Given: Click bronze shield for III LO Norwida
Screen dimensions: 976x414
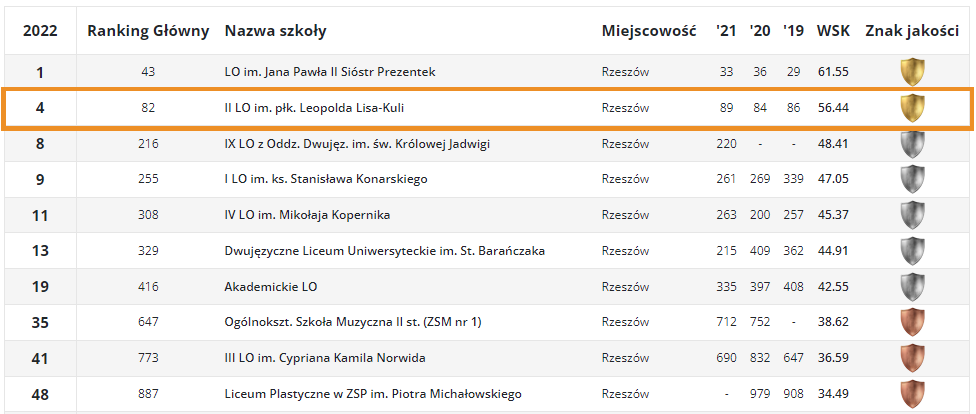Looking at the screenshot, I should point(913,359).
